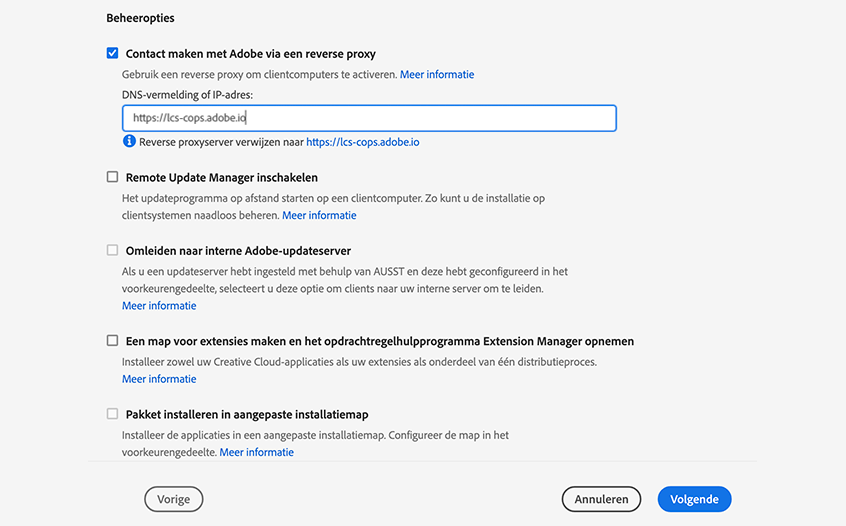Image resolution: width=846 pixels, height=526 pixels.
Task: Open Meer informatie for interne Adobe-updateserver
Action: (159, 306)
